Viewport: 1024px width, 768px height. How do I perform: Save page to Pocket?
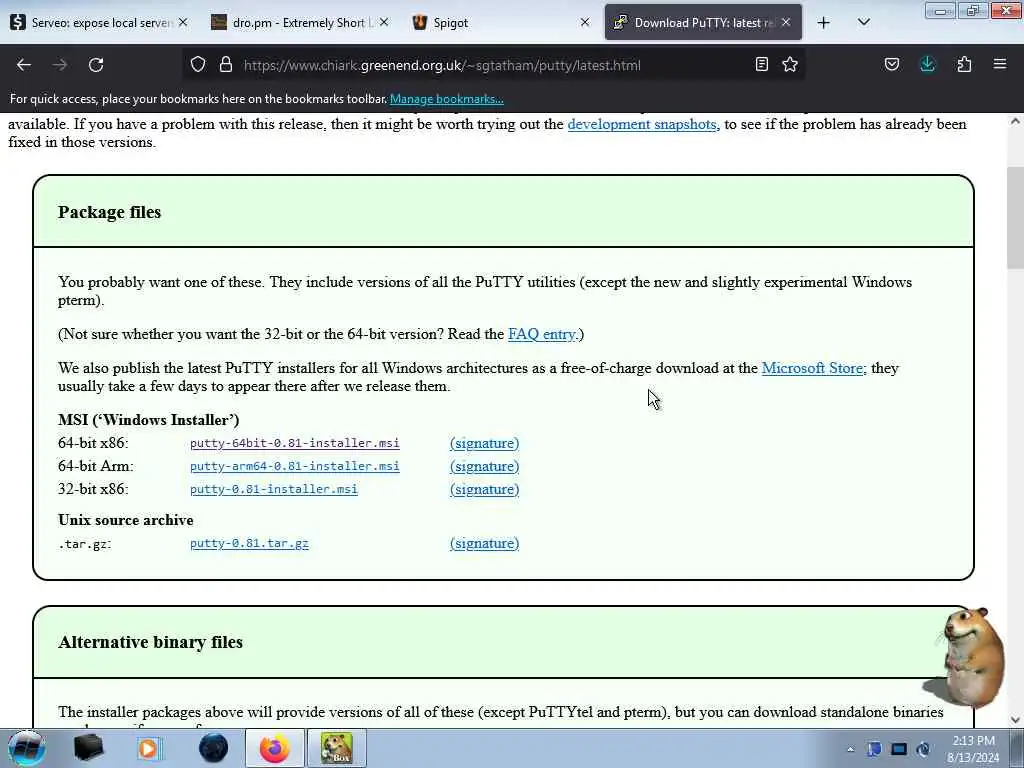pos(892,65)
